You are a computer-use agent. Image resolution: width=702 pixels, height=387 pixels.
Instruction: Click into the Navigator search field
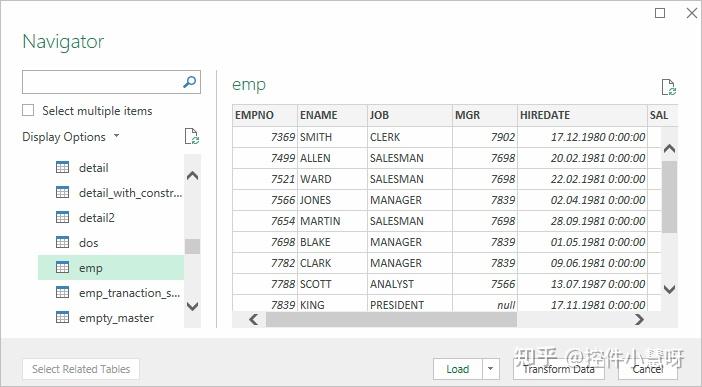101,82
